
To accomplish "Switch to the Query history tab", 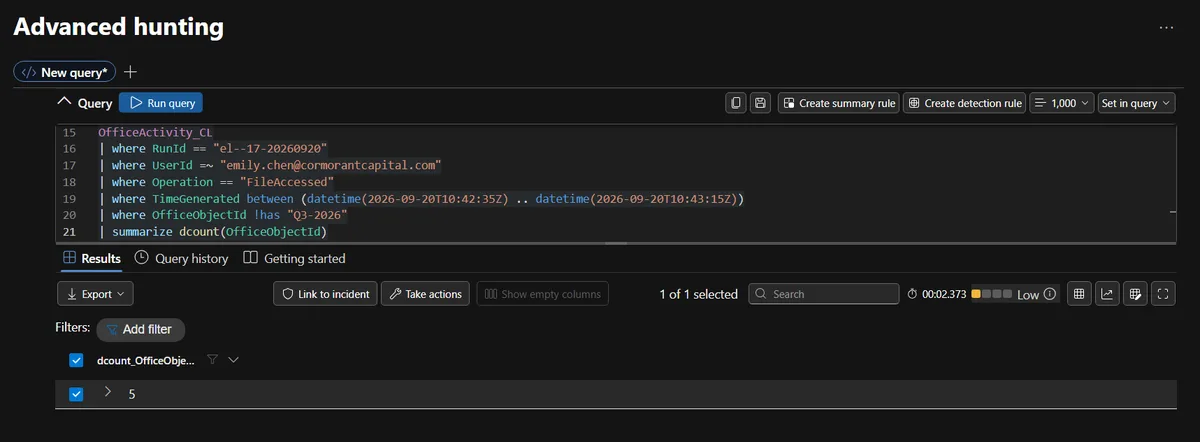I will pyautogui.click(x=181, y=258).
